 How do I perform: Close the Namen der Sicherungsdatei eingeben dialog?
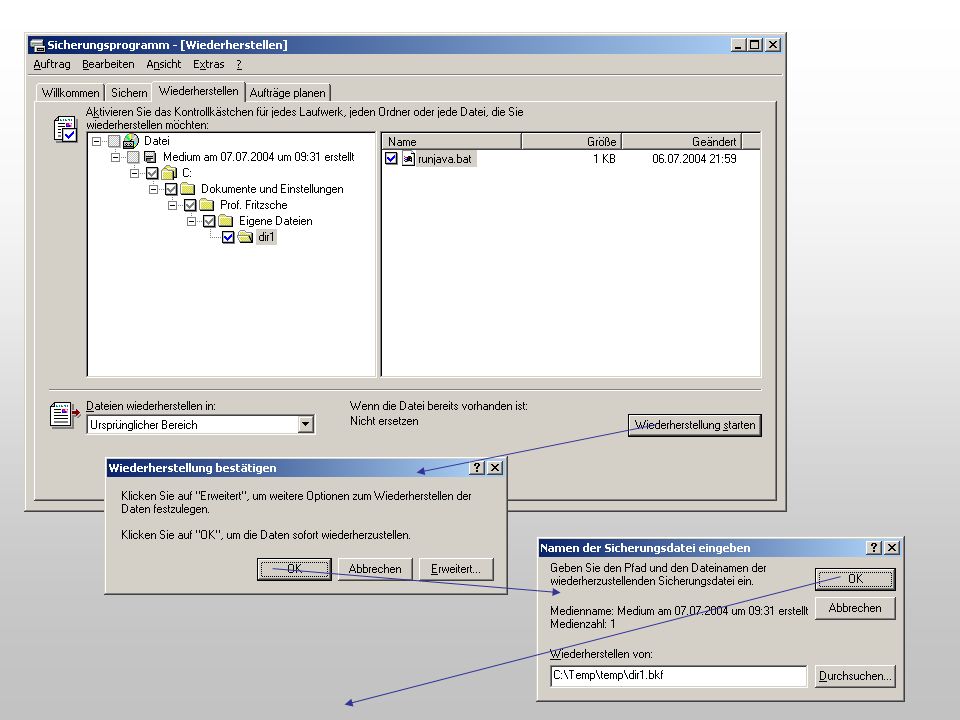tap(893, 547)
